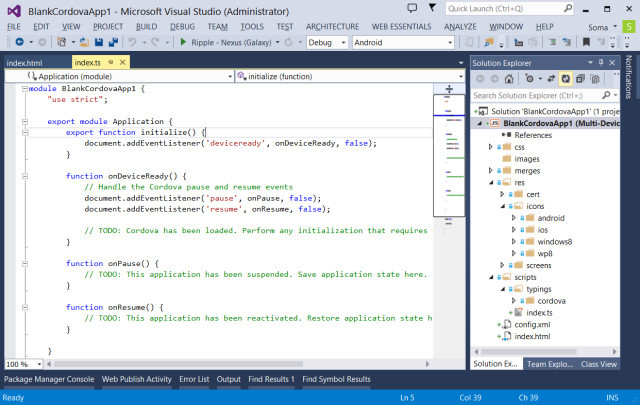Expand the android icons folder
The height and width of the screenshot is (405, 640).
point(513,218)
